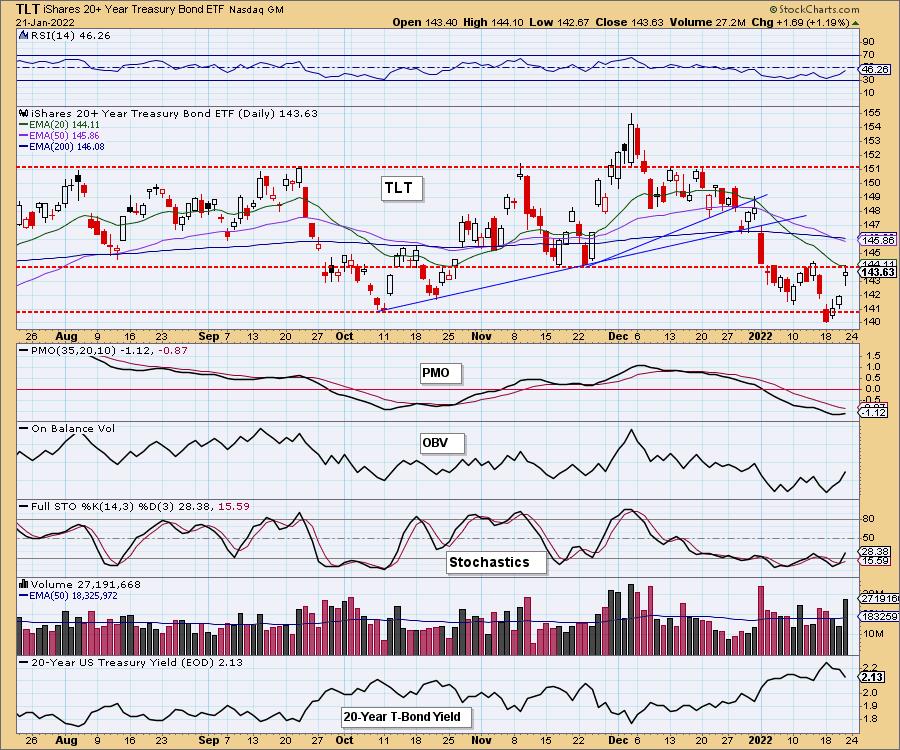Click the TLT annotation box on the price chart
900x750 pixels.
(402, 188)
